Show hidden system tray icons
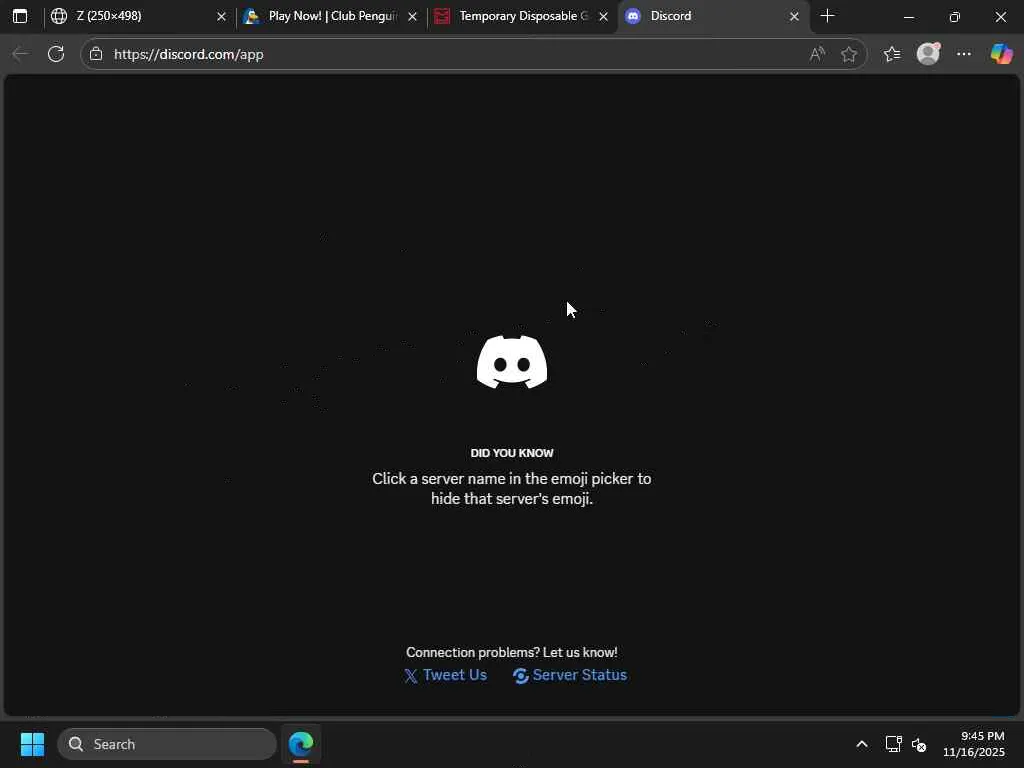1024x768 pixels. (x=862, y=744)
